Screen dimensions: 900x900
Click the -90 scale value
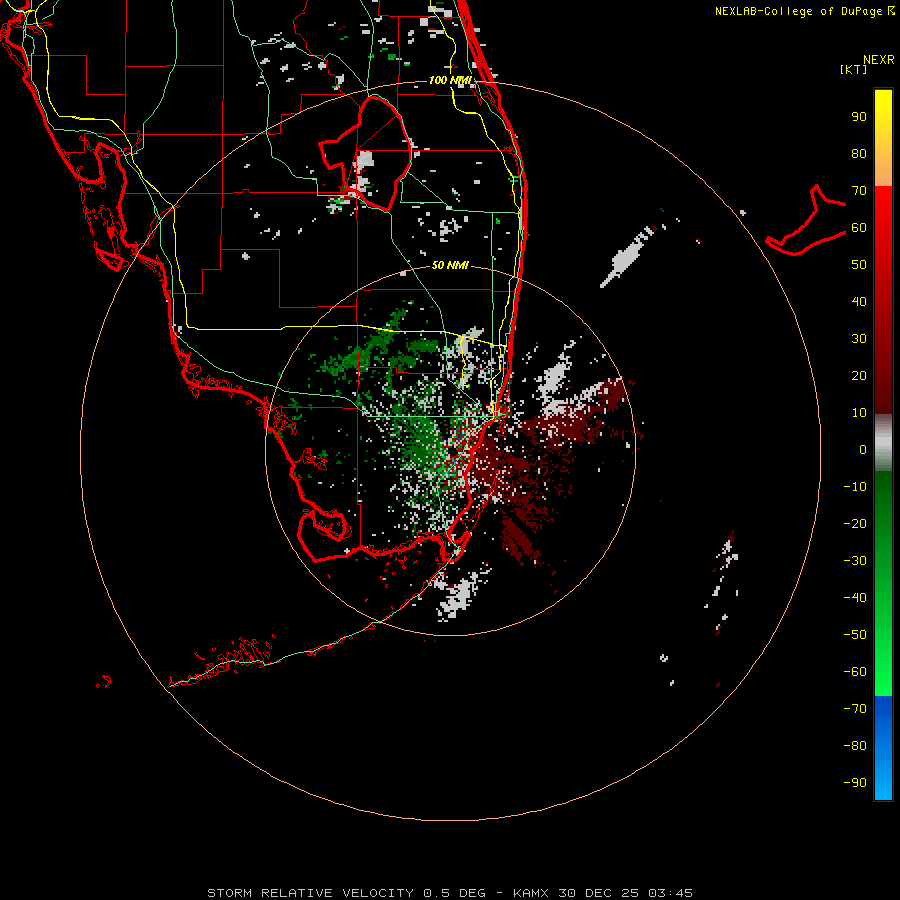(x=855, y=783)
